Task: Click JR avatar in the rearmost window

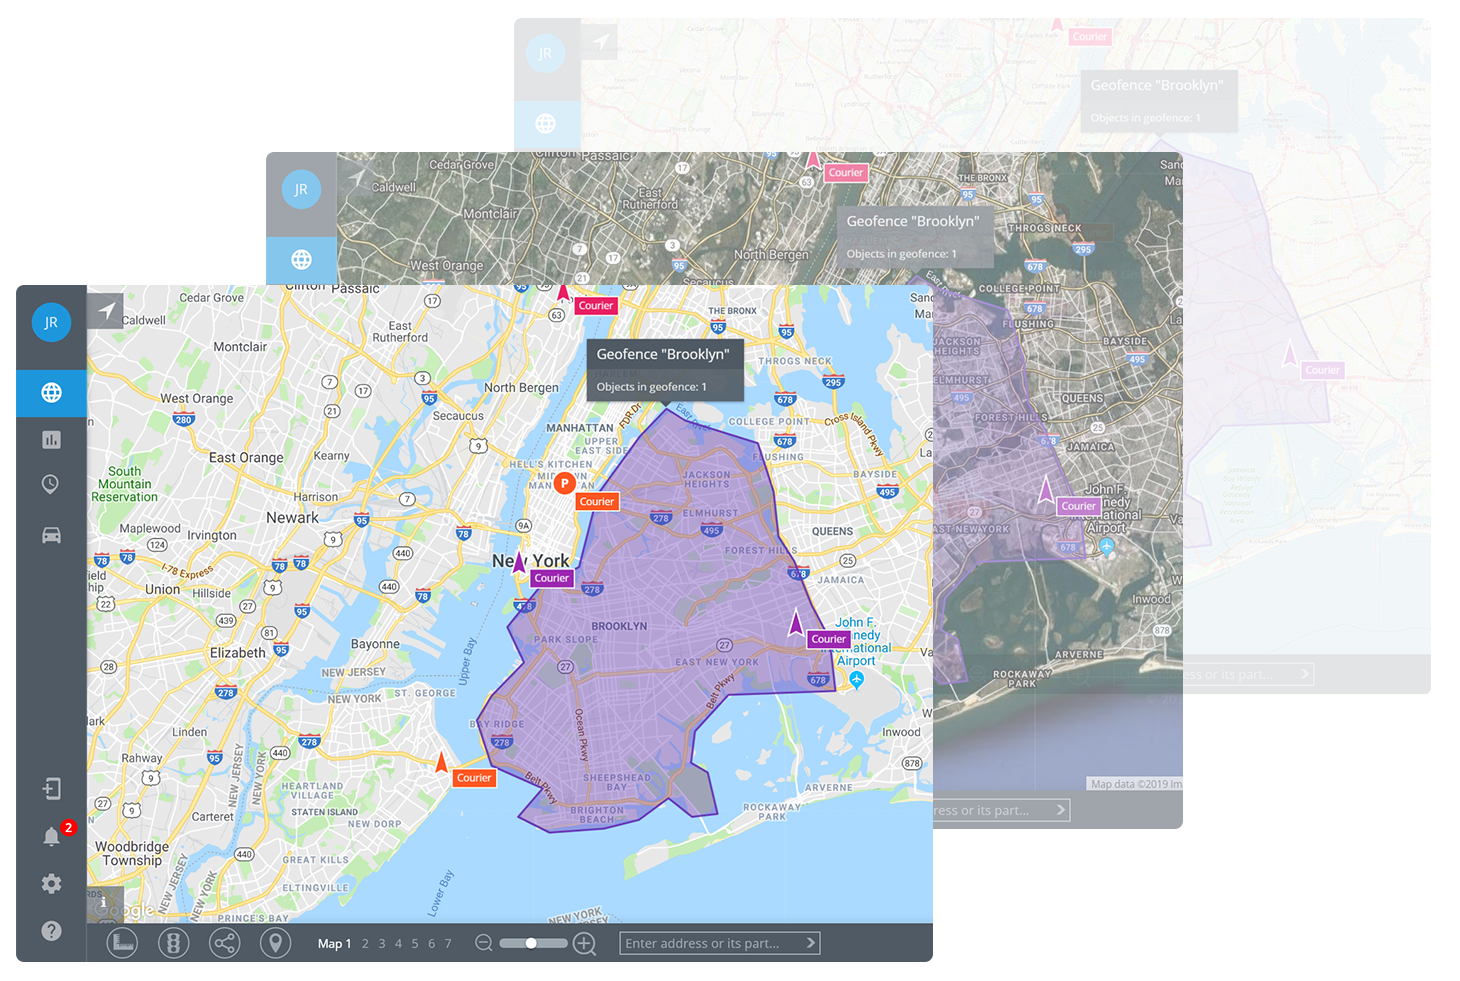Action: tap(545, 53)
